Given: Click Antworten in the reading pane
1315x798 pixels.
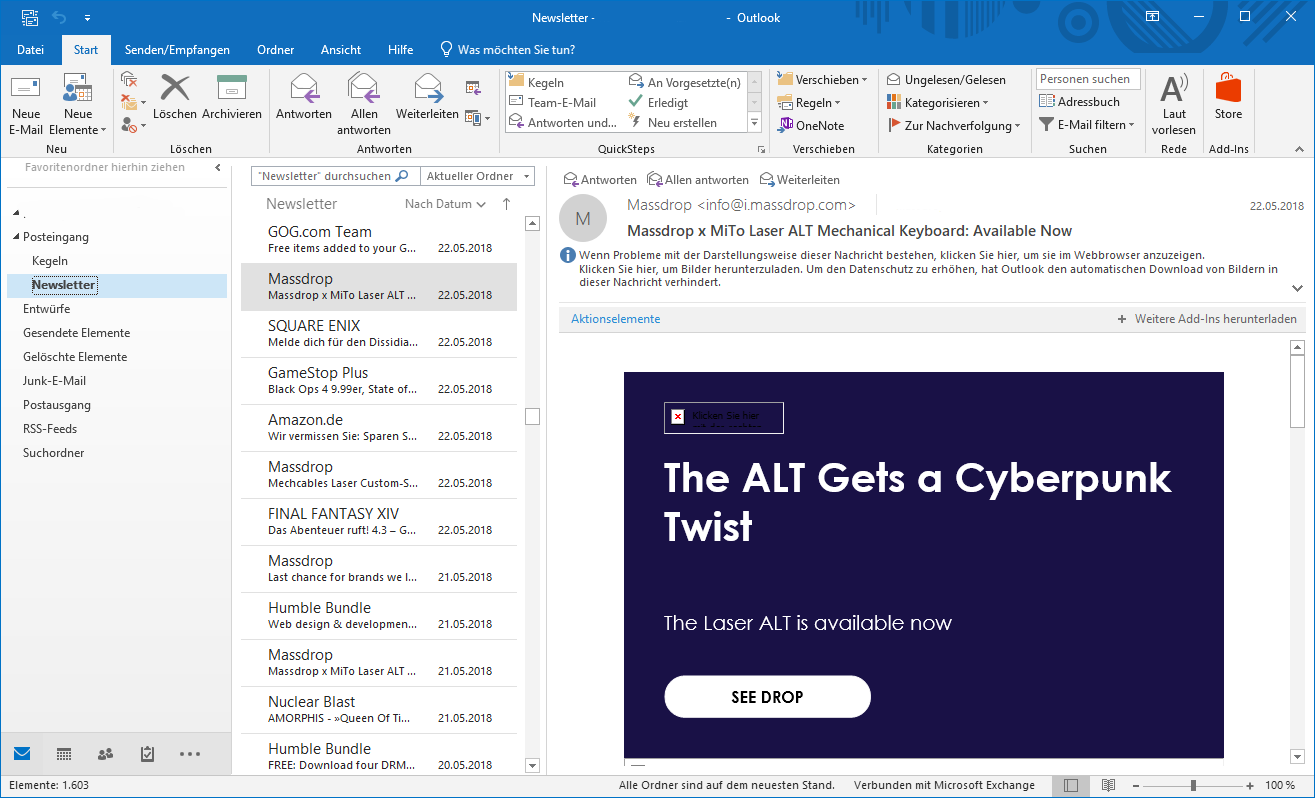Looking at the screenshot, I should pos(600,180).
